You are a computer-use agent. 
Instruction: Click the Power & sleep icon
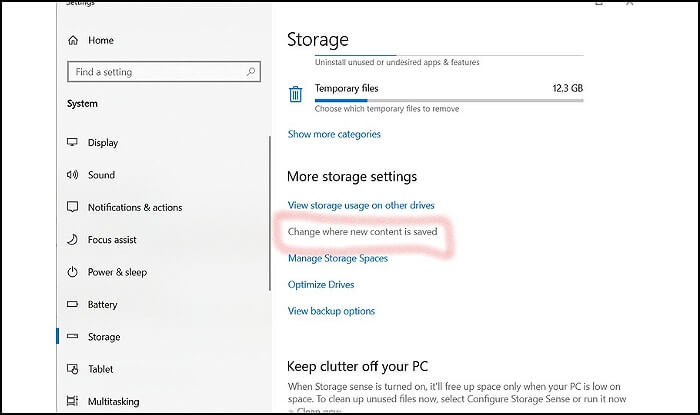[x=73, y=272]
